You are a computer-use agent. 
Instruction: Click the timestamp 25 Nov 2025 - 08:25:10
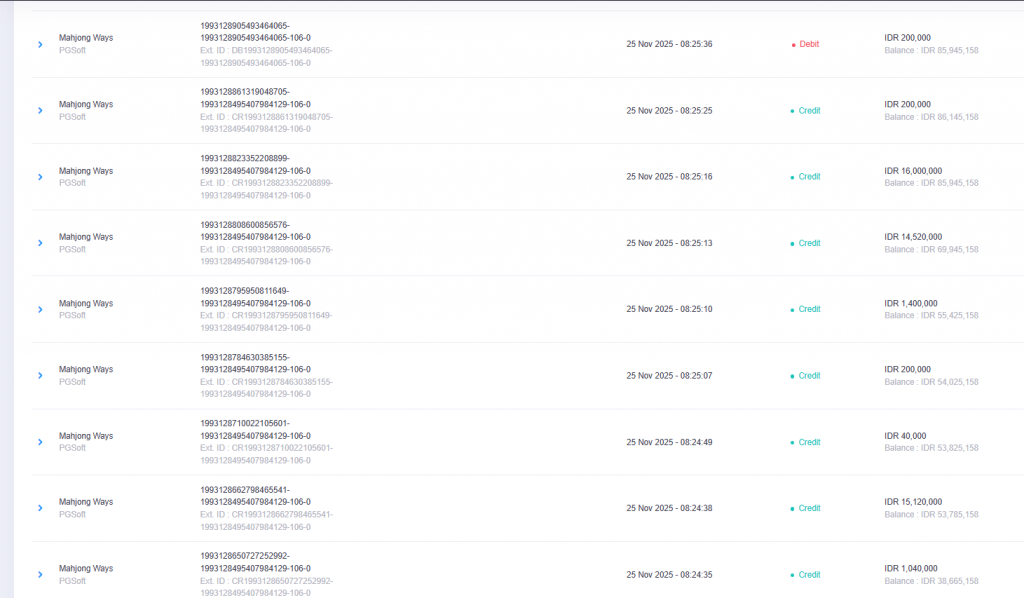click(x=669, y=310)
